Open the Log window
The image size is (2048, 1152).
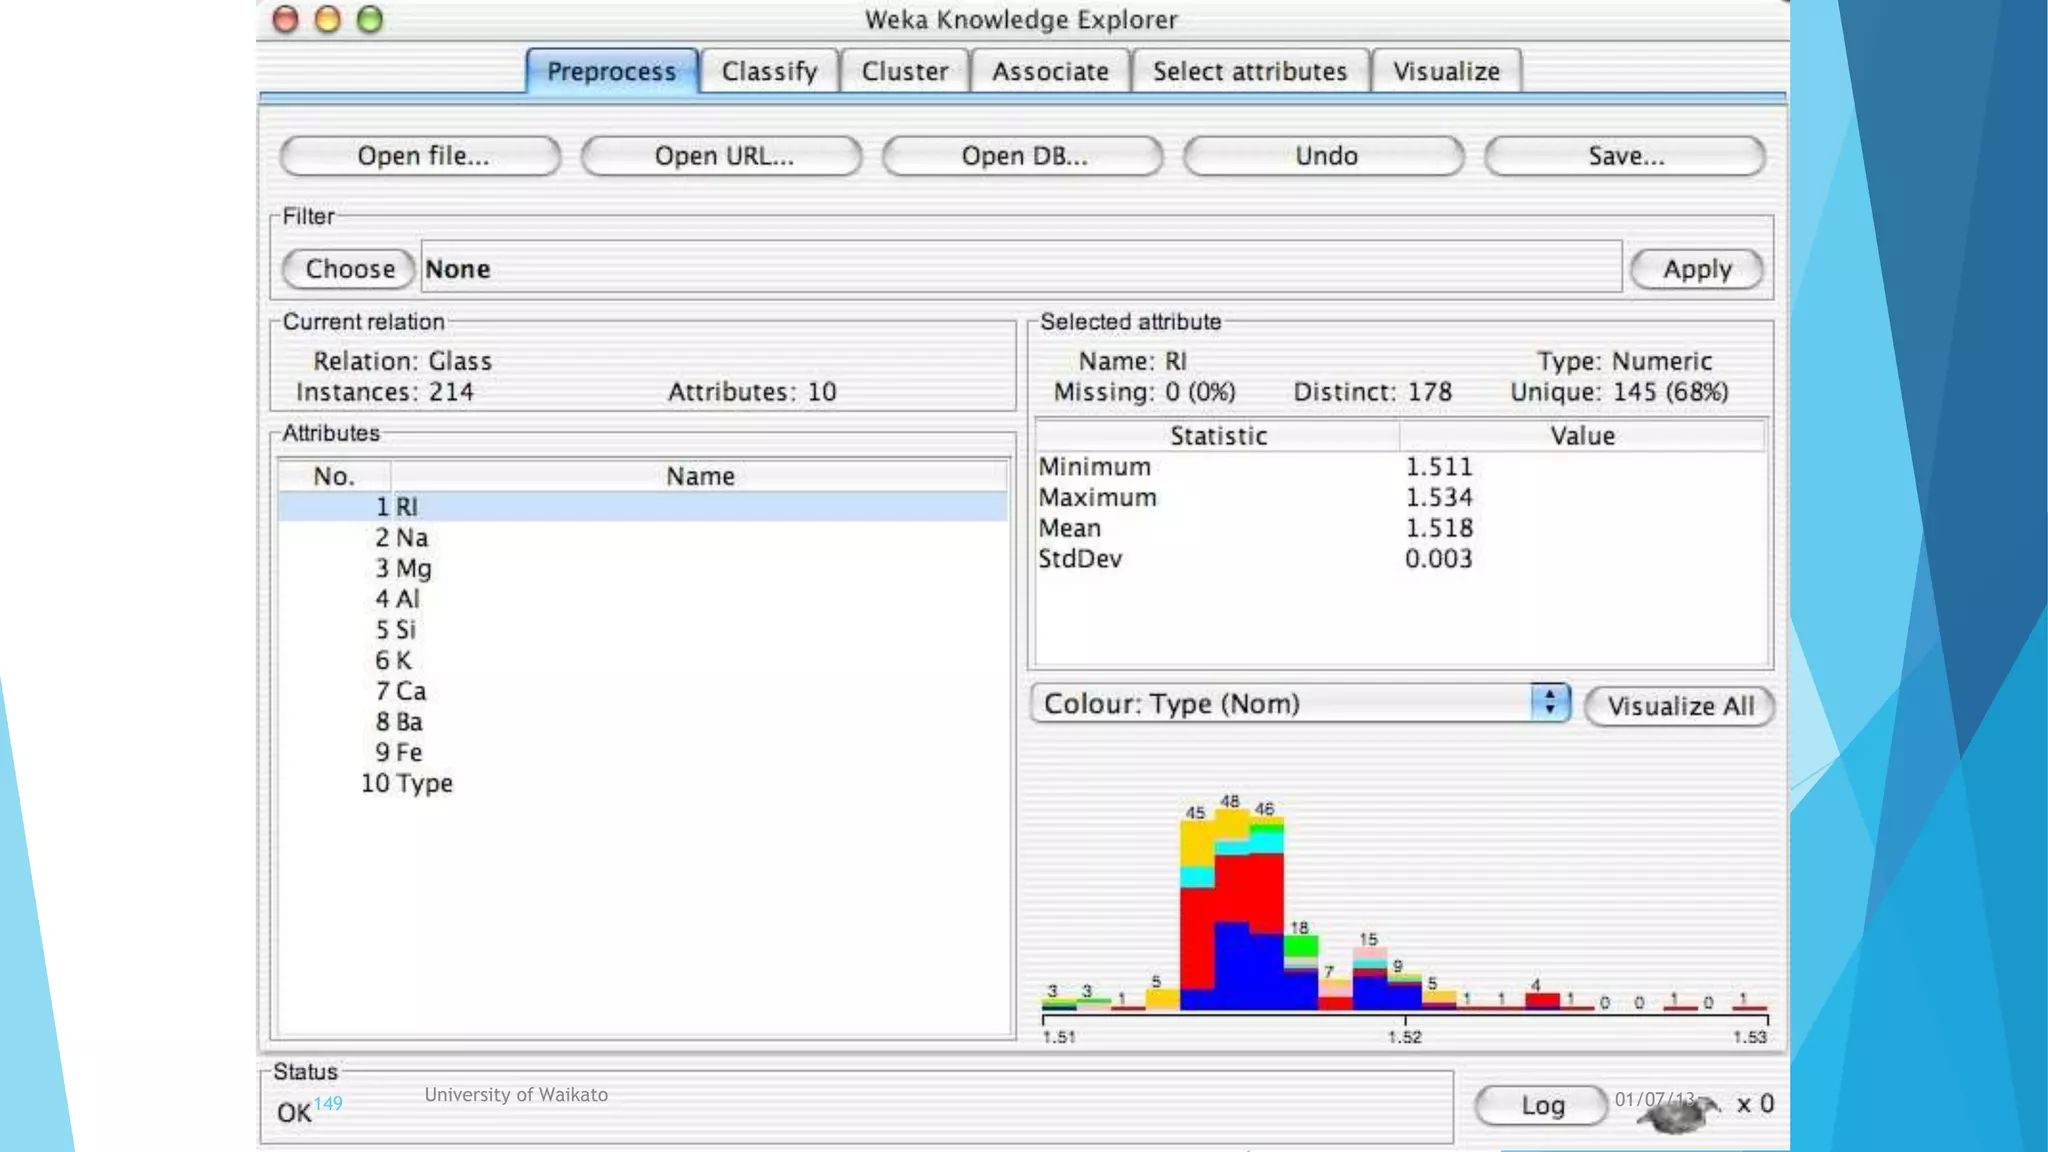[1542, 1105]
